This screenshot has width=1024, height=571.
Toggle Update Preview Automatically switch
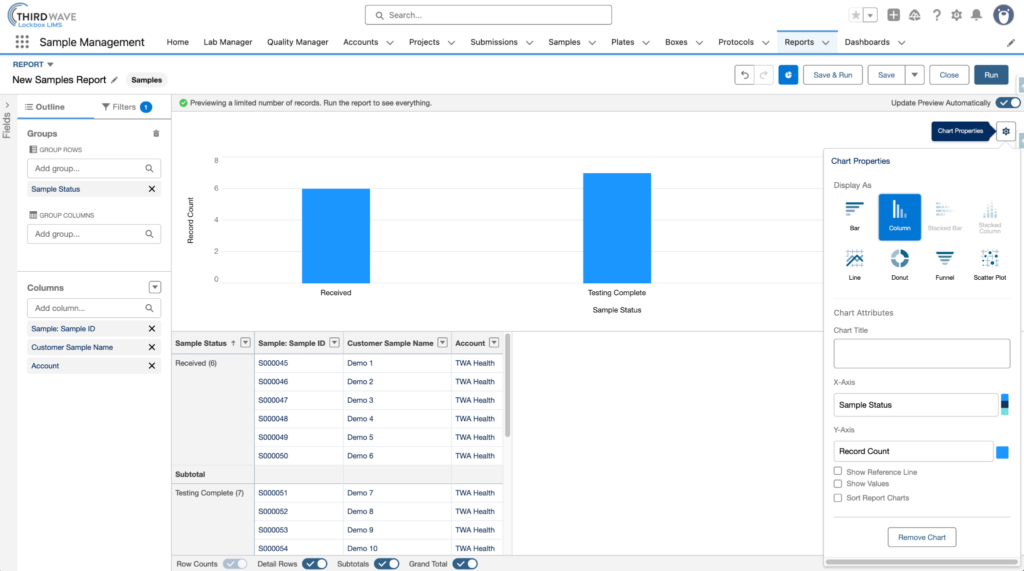tap(1008, 103)
